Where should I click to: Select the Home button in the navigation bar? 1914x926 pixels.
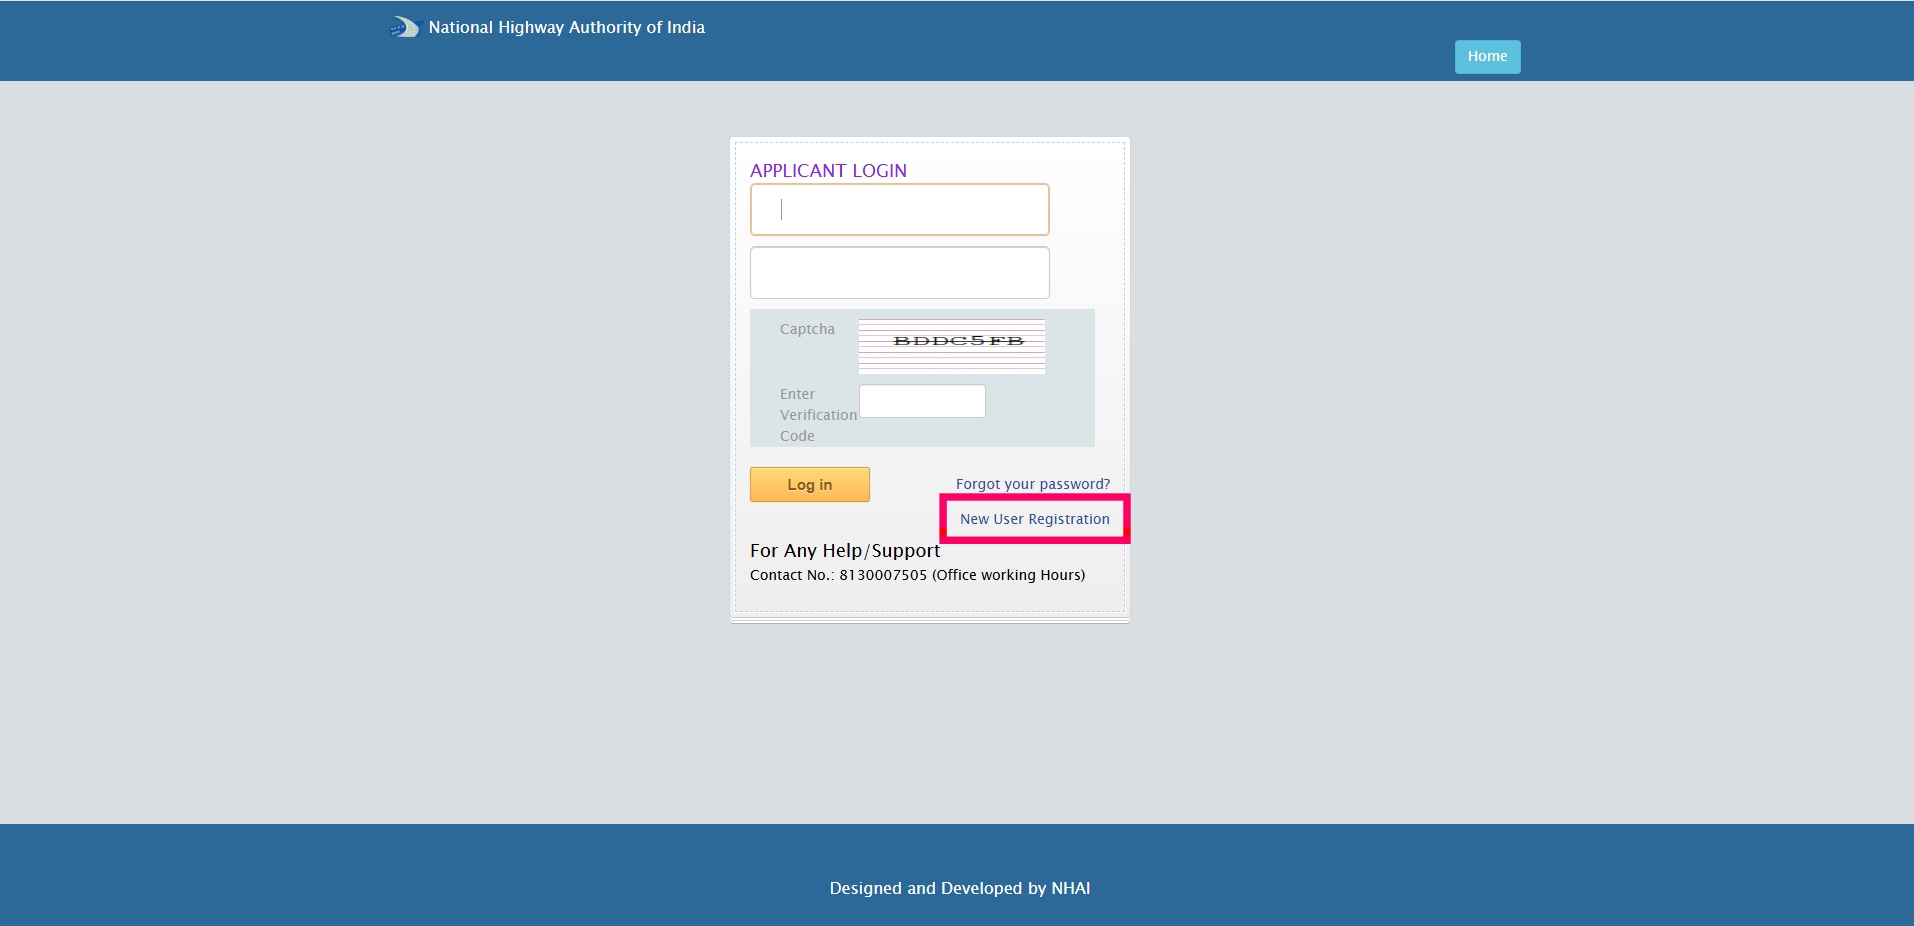click(1486, 56)
